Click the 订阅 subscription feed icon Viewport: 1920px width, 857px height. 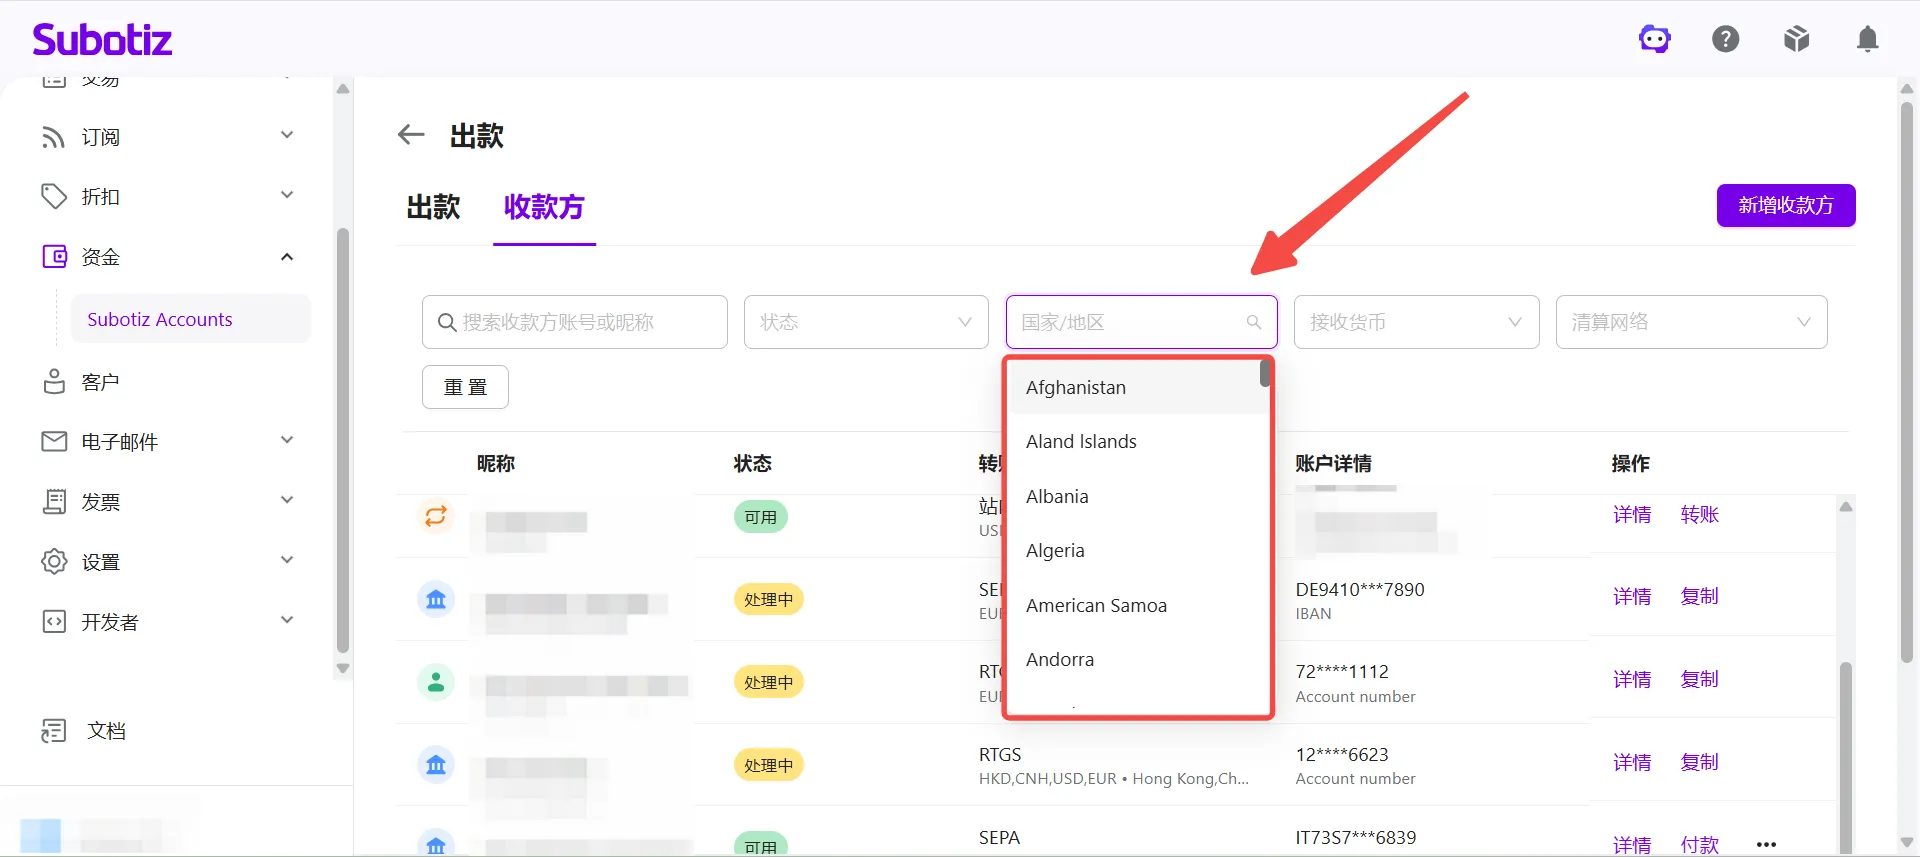(53, 137)
